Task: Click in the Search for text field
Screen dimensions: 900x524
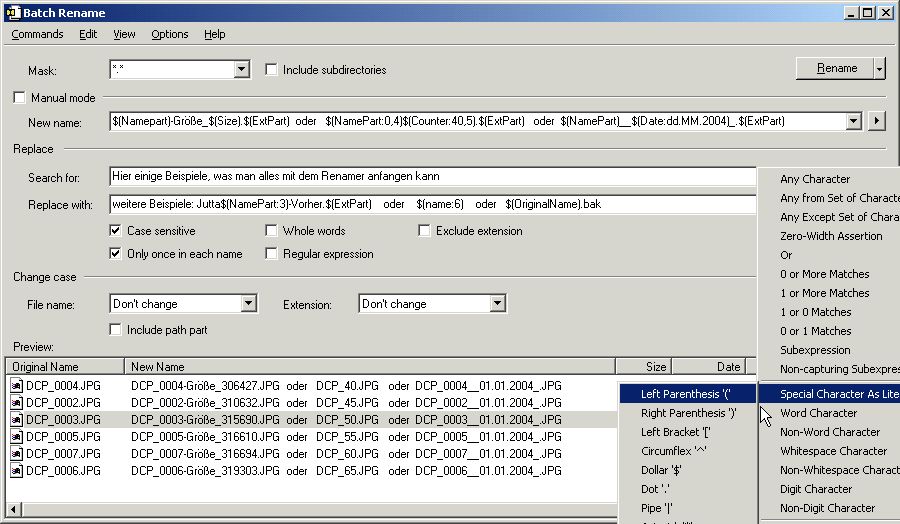Action: pyautogui.click(x=433, y=176)
